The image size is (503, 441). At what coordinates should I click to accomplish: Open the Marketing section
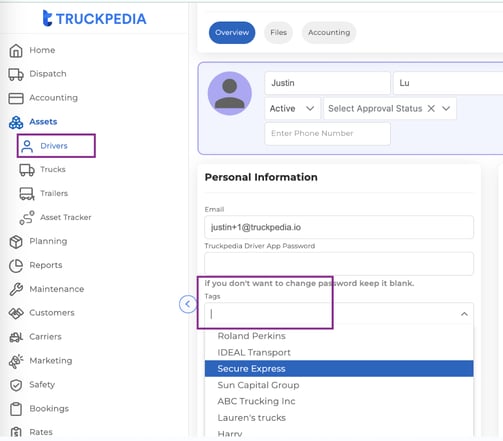51,361
